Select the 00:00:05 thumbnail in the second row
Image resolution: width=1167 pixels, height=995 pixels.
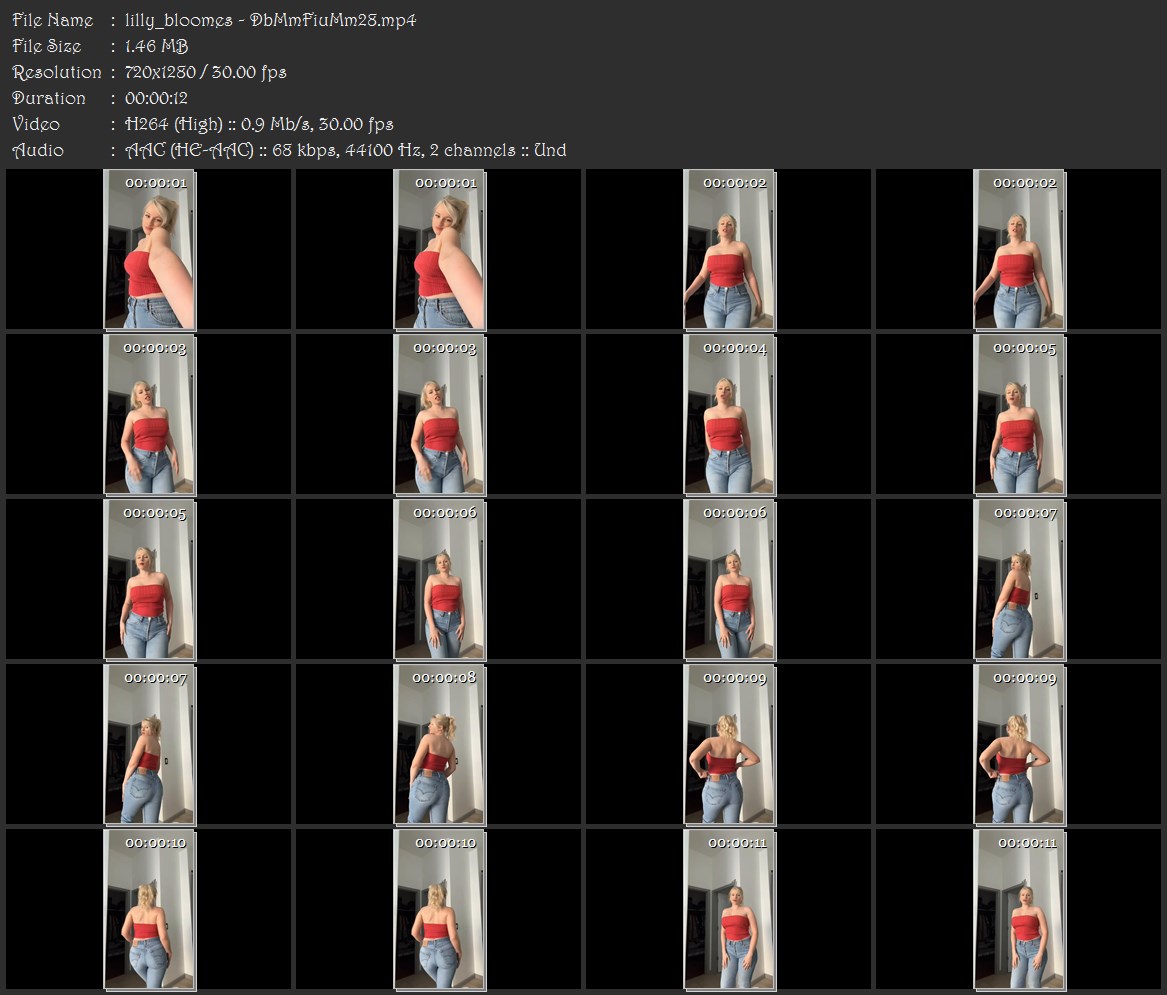[1020, 415]
